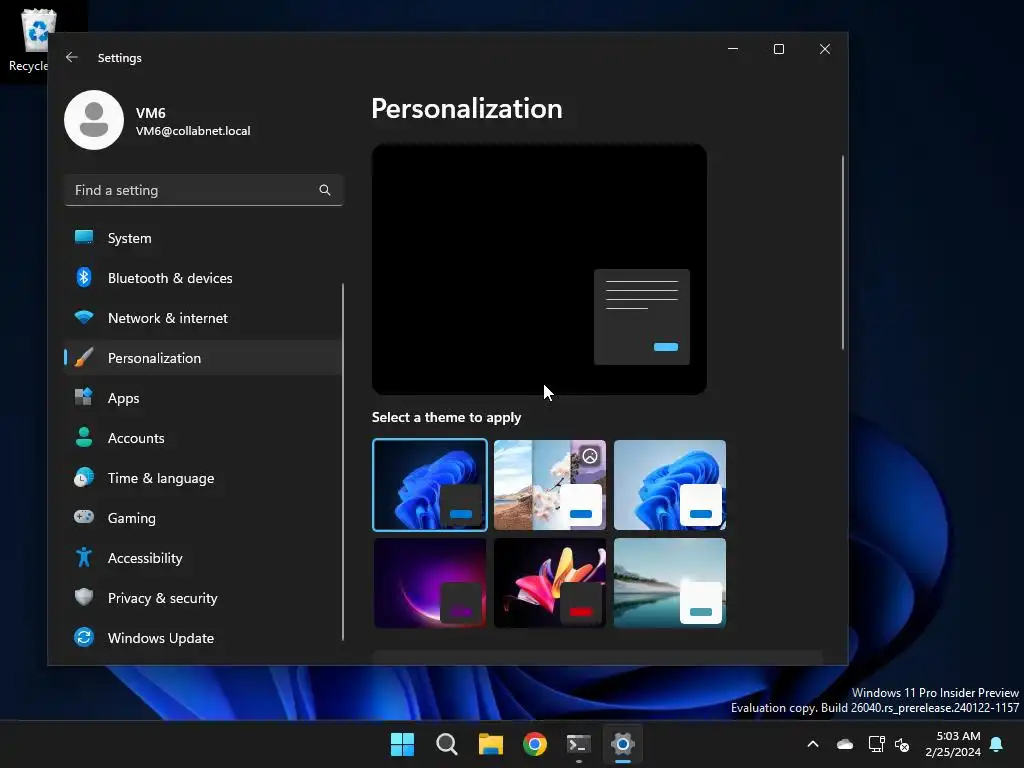Open Network & internet settings
This screenshot has width=1024, height=768.
(204, 317)
